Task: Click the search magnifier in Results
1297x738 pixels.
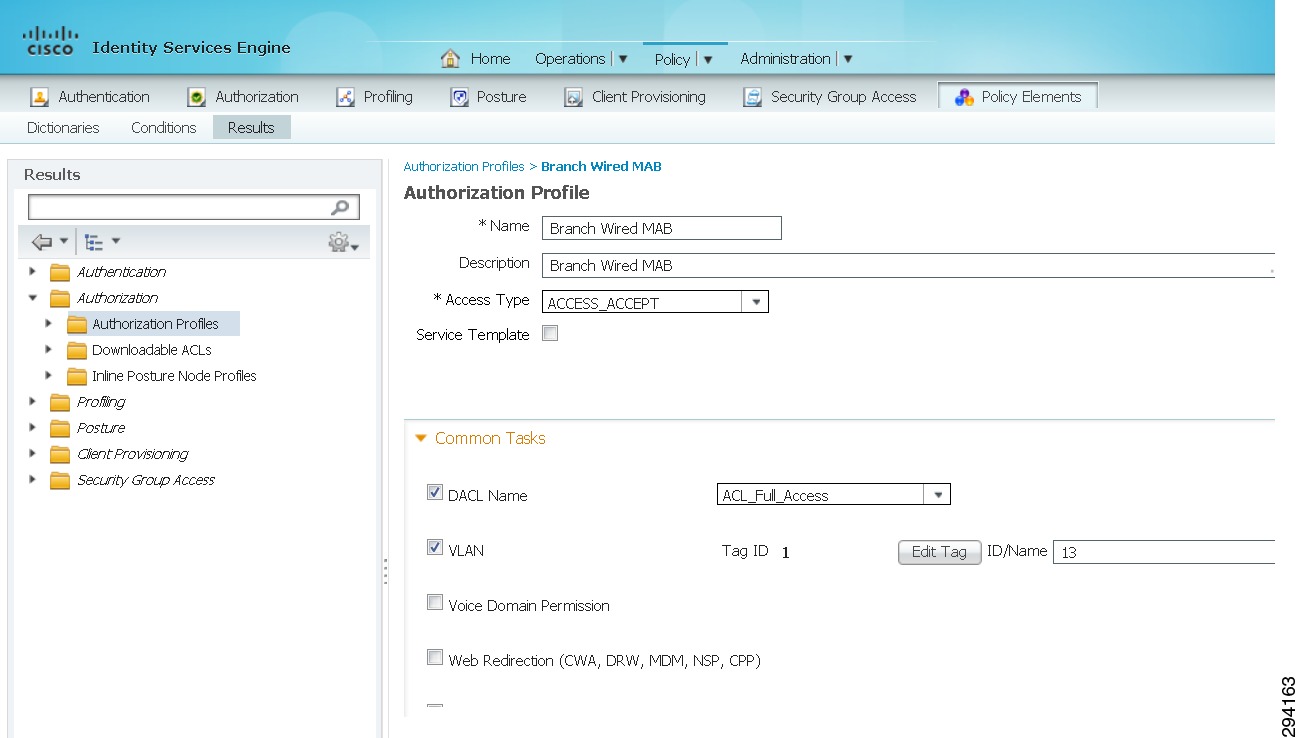Action: (x=342, y=208)
